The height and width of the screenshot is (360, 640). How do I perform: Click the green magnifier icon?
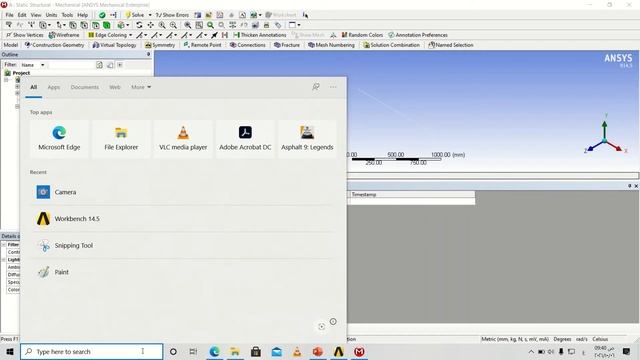211,25
